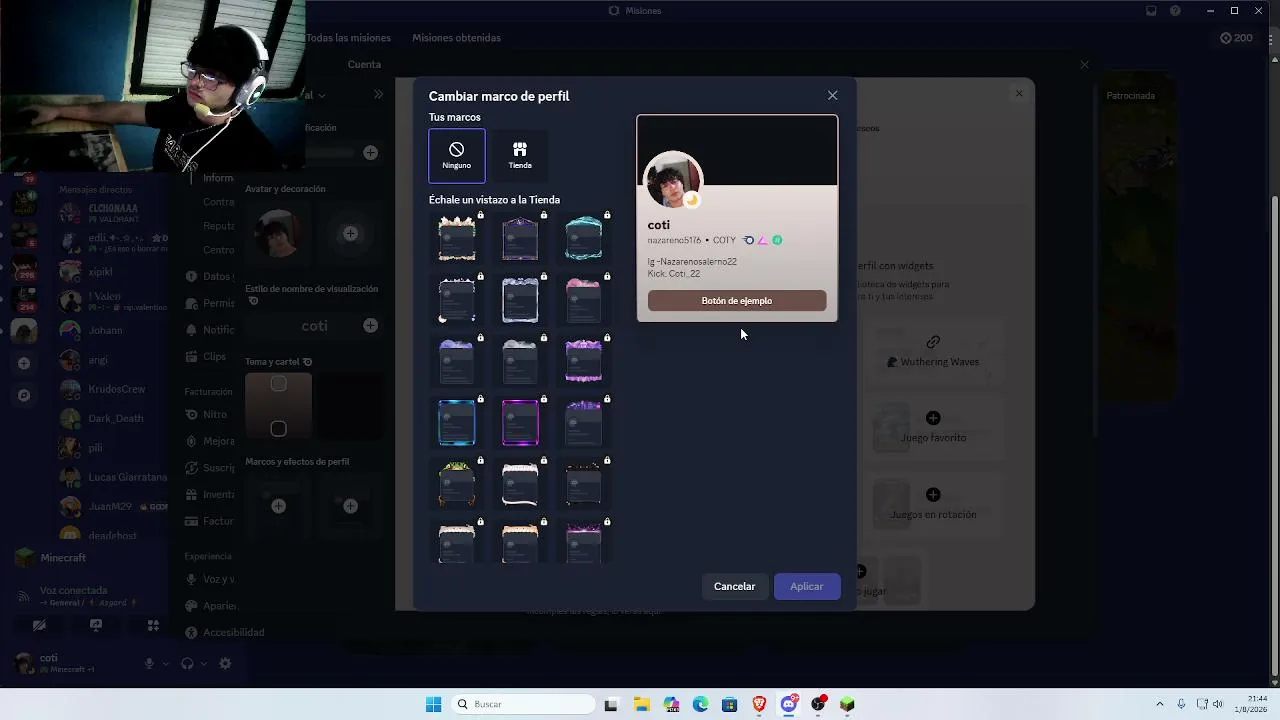Select the pink blossom frame thumbnail
The image size is (1280, 720).
[583, 300]
